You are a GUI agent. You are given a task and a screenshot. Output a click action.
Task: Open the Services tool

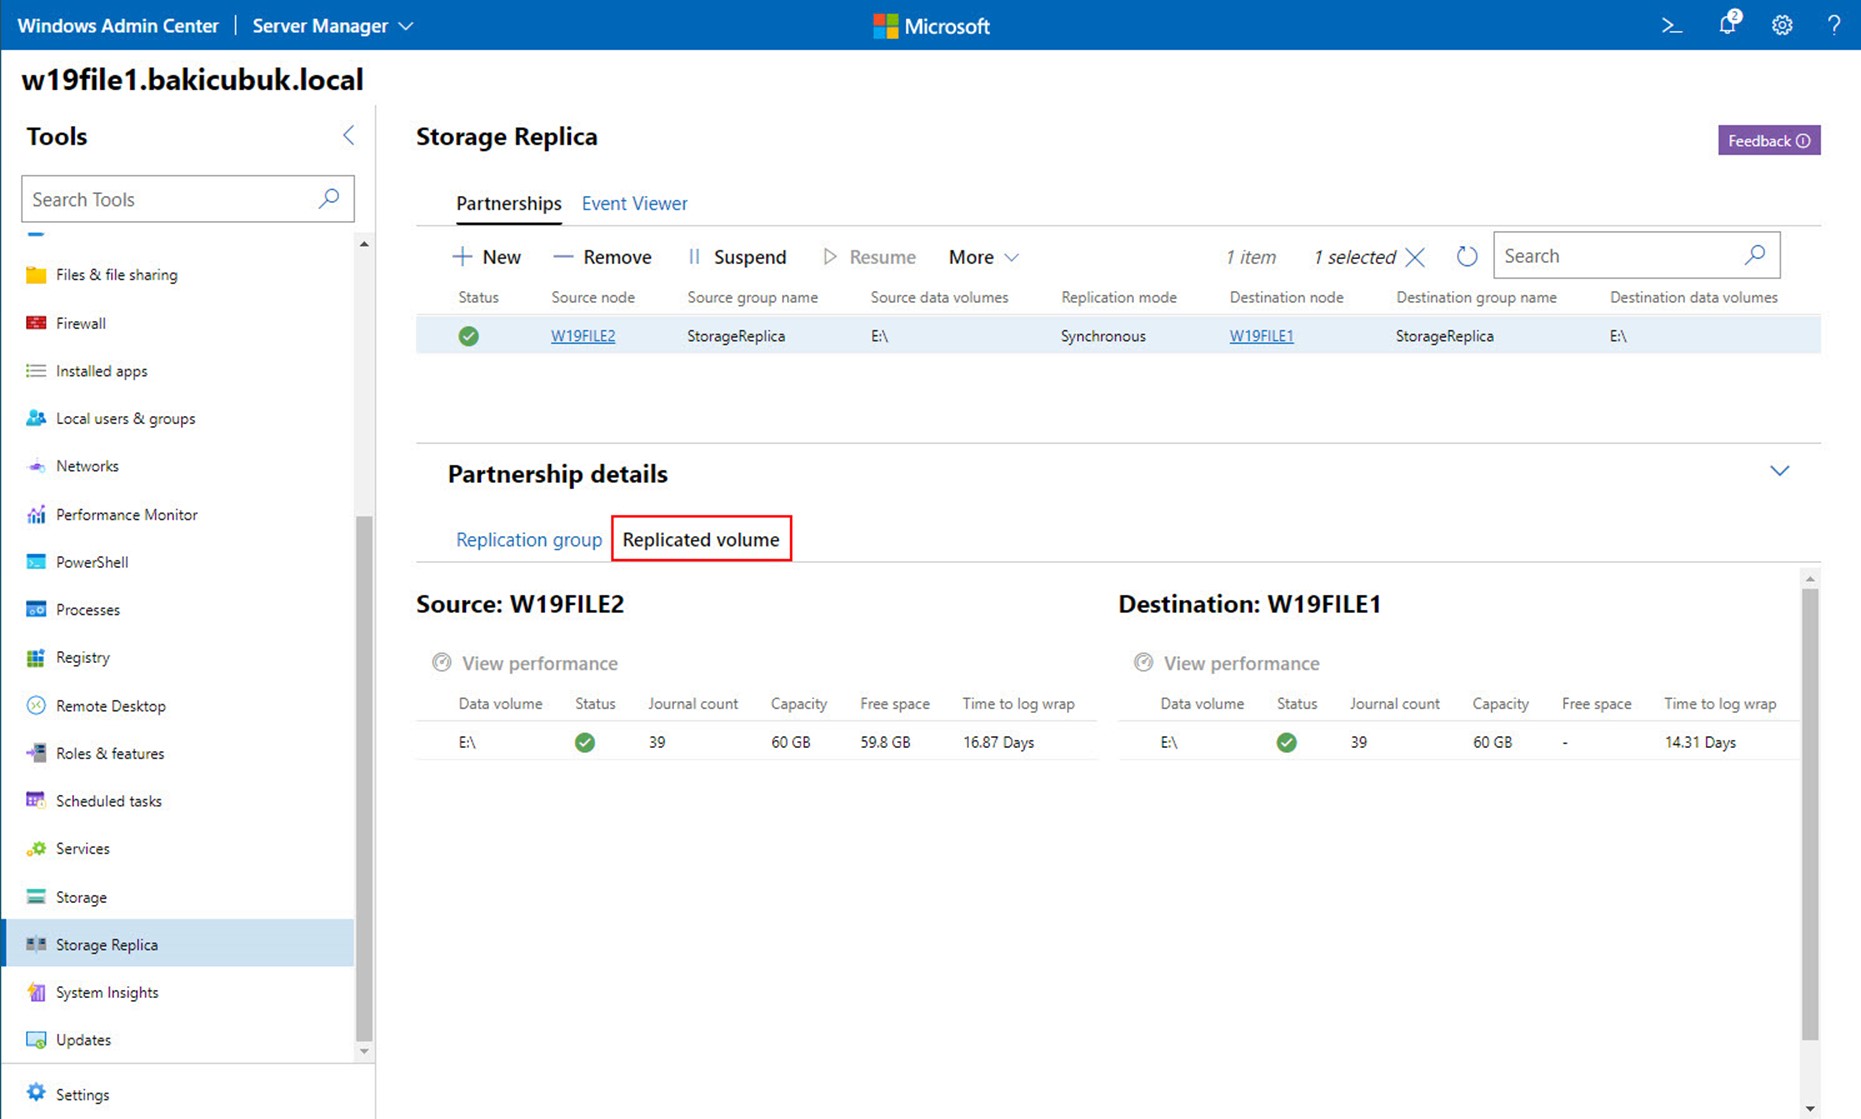tap(82, 849)
